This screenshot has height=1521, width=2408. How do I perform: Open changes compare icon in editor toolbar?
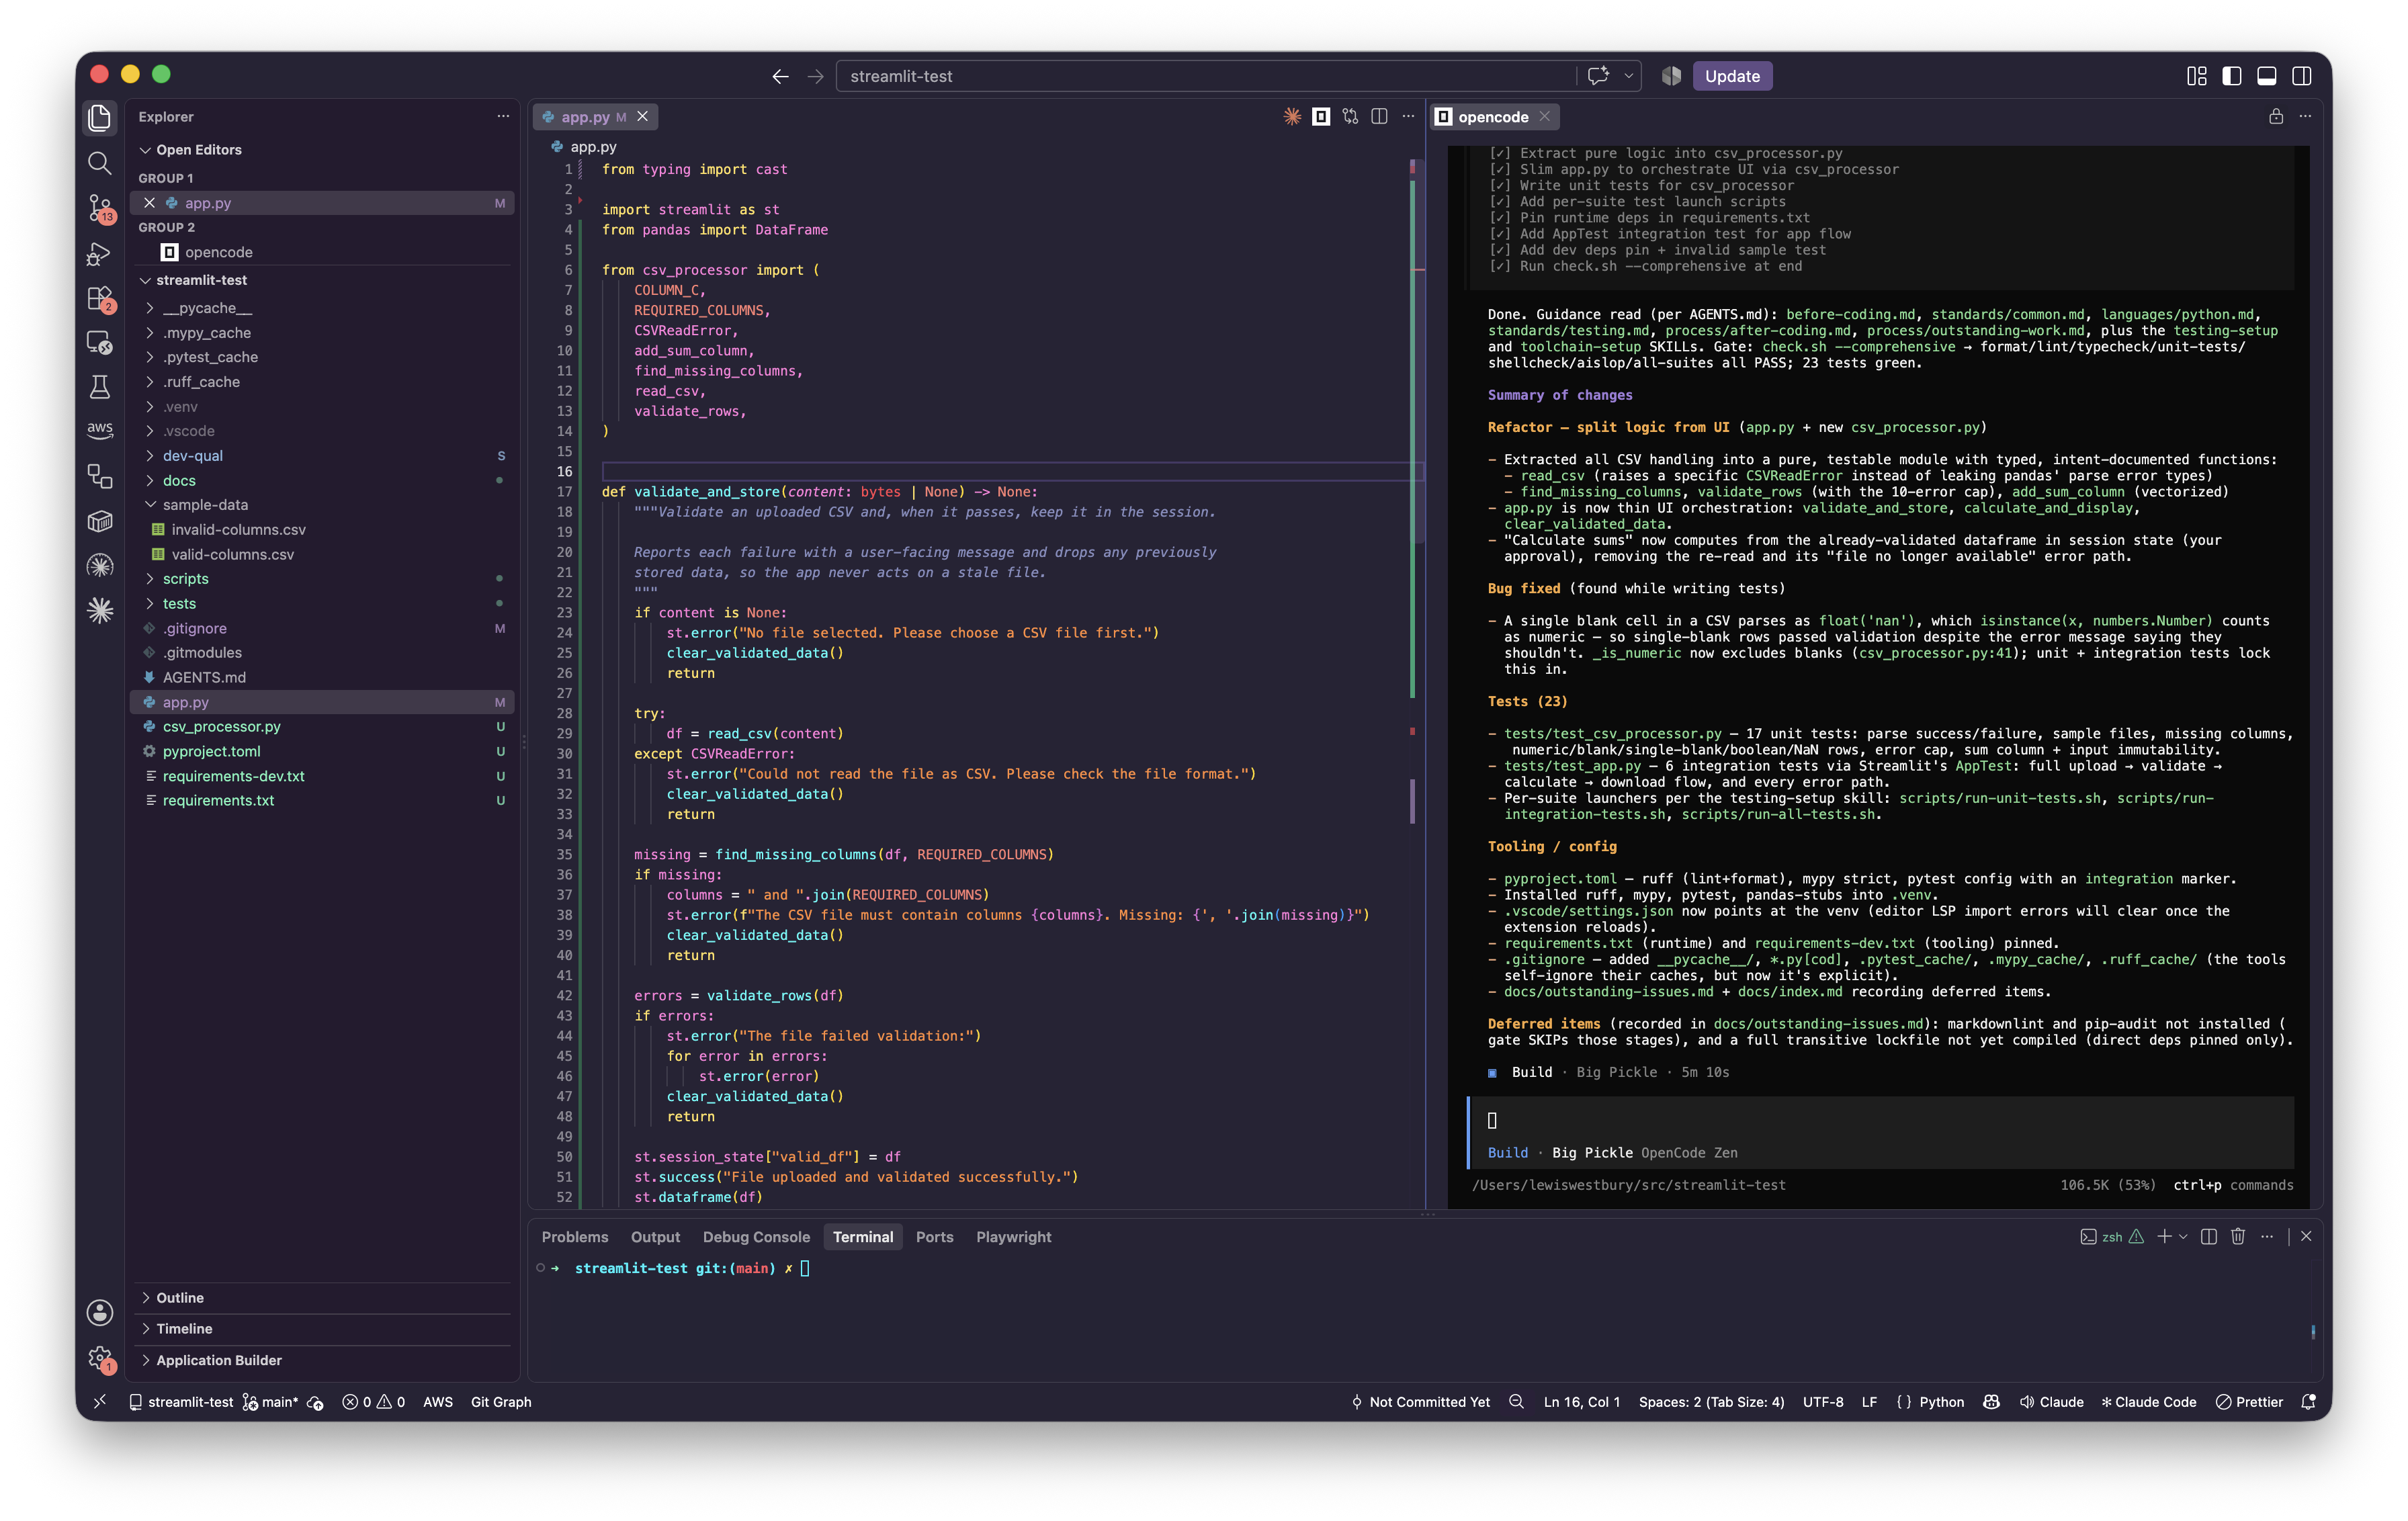coord(1350,117)
